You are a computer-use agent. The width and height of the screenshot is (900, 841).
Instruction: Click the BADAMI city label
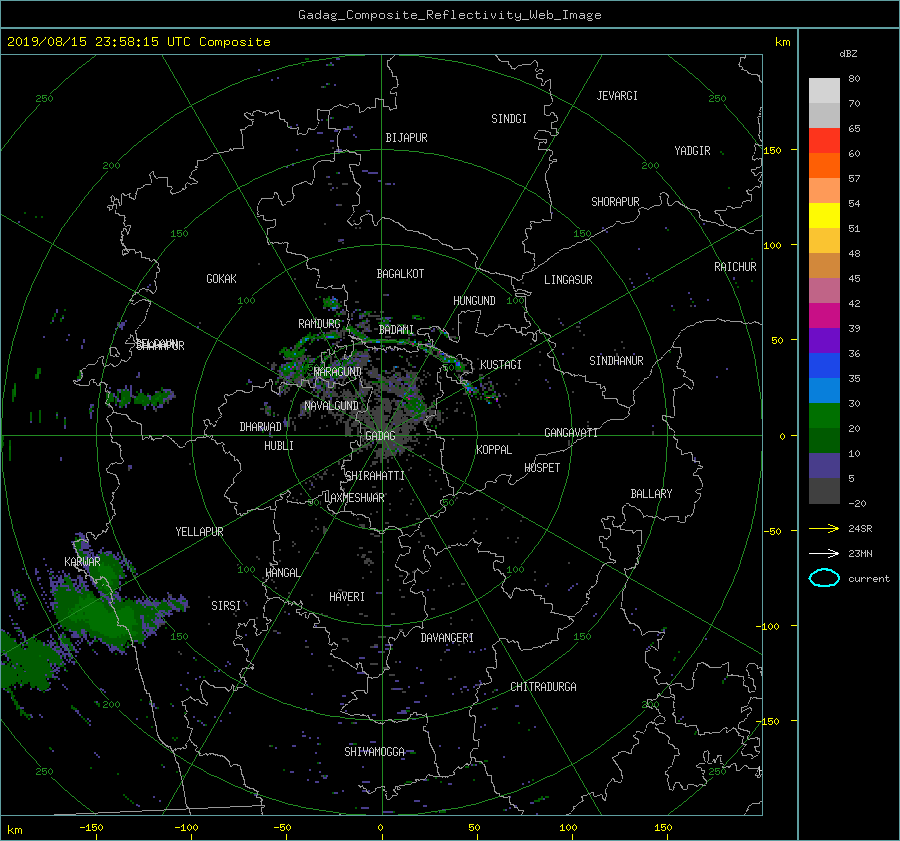(x=396, y=330)
